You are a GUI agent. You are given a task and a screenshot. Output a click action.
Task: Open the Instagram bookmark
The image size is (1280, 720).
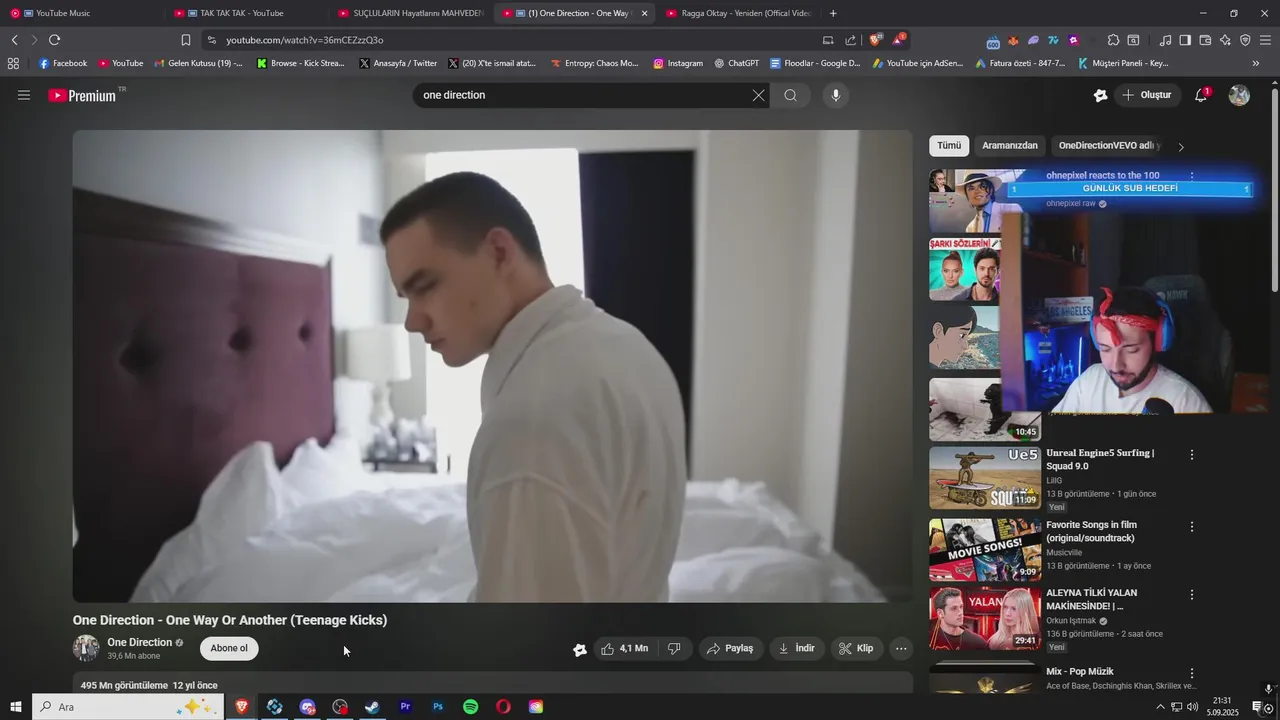[x=678, y=63]
